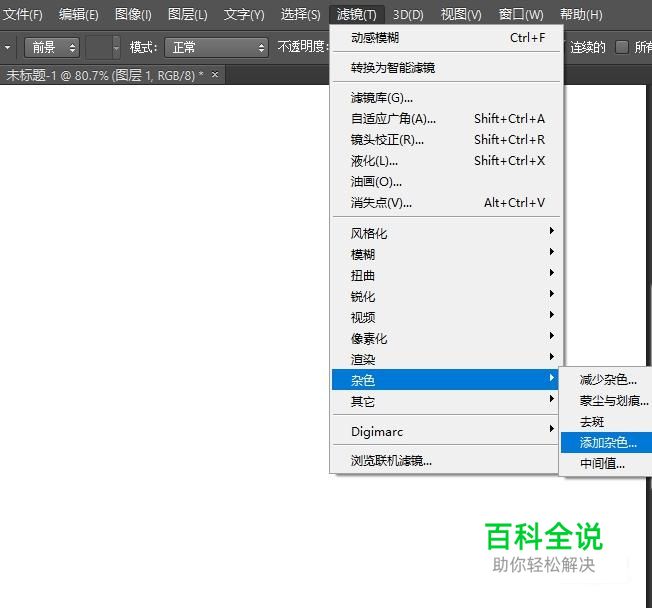Expand the 模糊 submenu
This screenshot has height=608, width=652.
click(x=447, y=254)
